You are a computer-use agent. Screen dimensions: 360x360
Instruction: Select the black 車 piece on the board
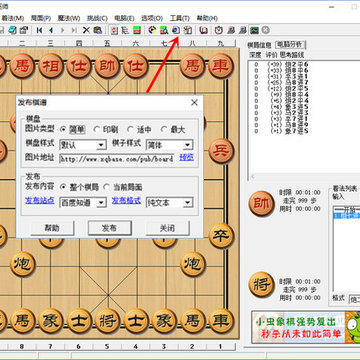pos(221,321)
